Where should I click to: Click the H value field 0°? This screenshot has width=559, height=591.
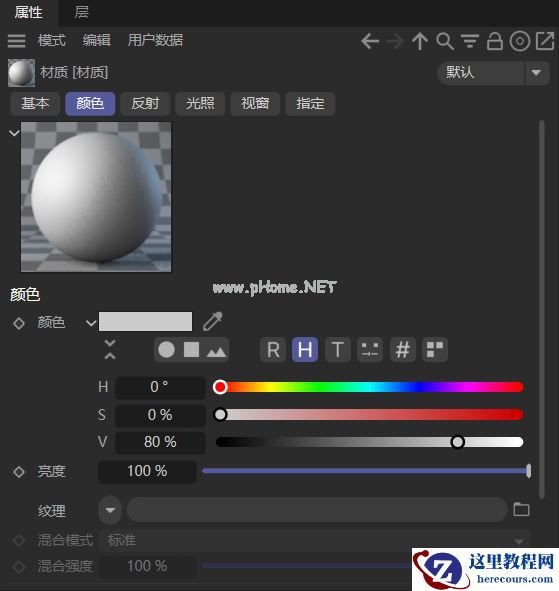click(160, 387)
